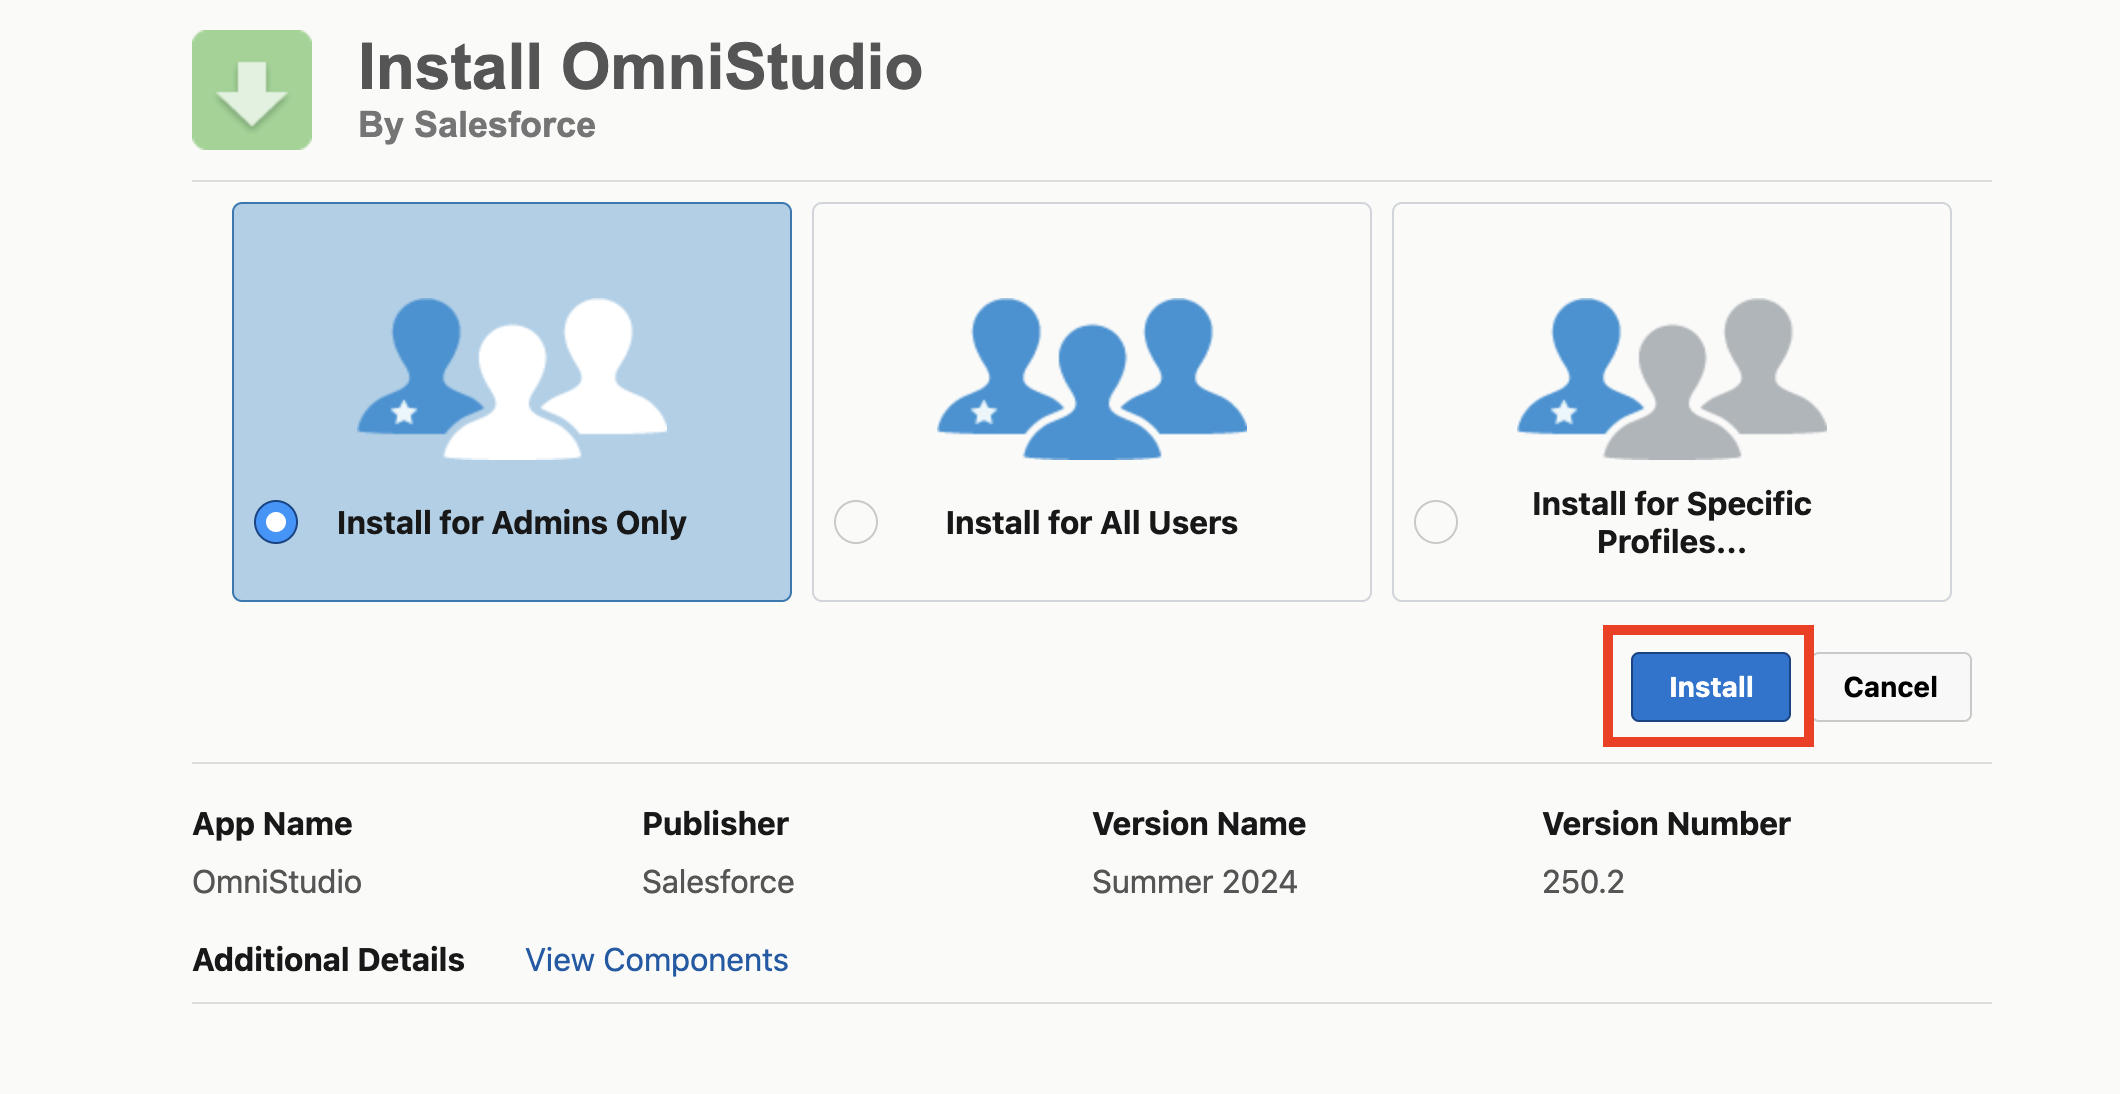
Task: Select the Install for All Users radio button
Action: click(x=856, y=522)
